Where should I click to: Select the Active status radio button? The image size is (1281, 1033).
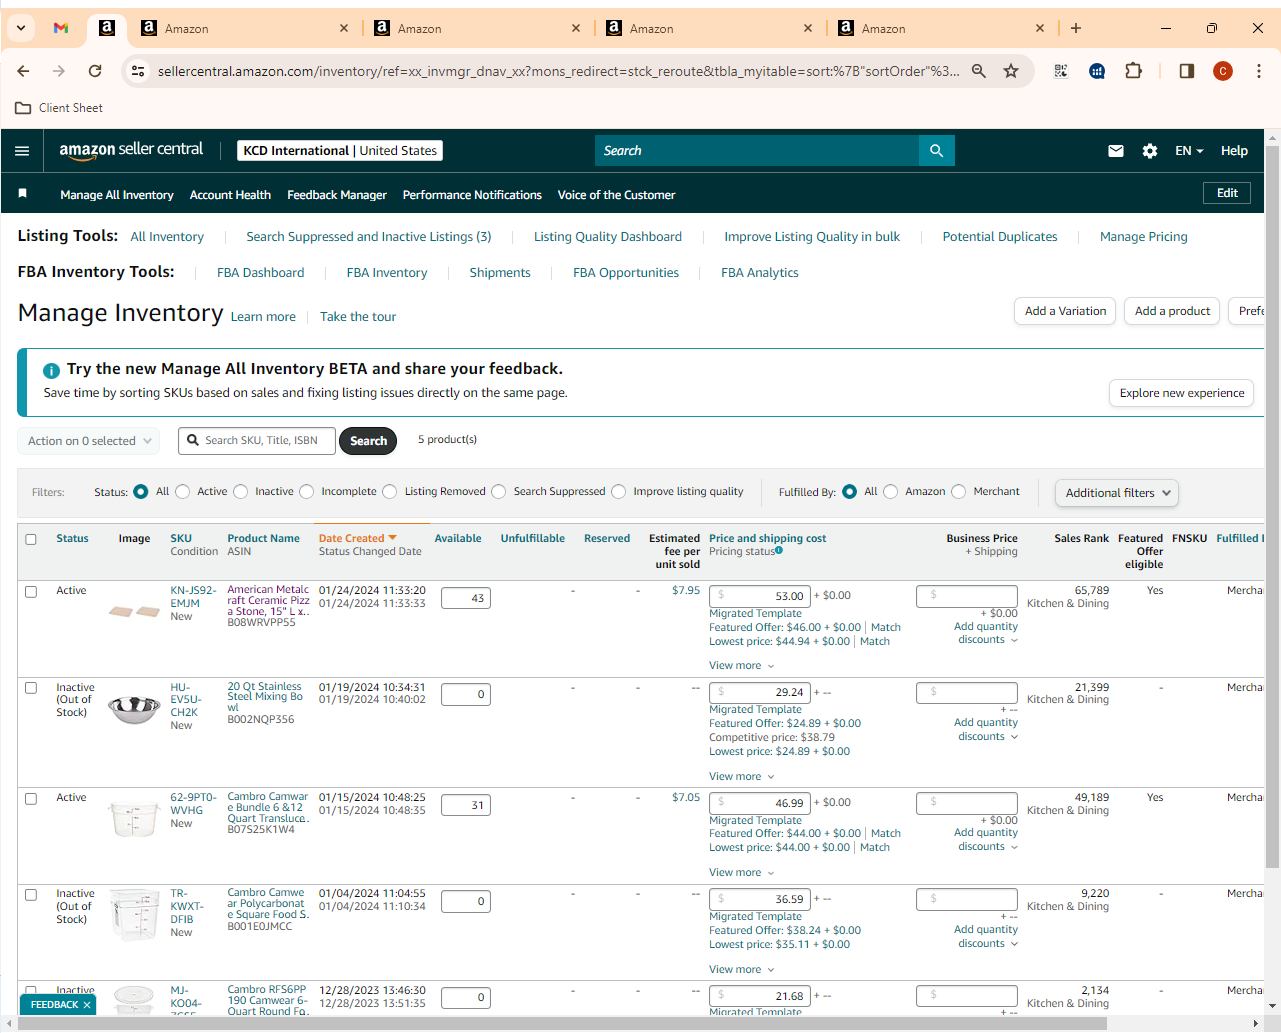click(x=182, y=491)
